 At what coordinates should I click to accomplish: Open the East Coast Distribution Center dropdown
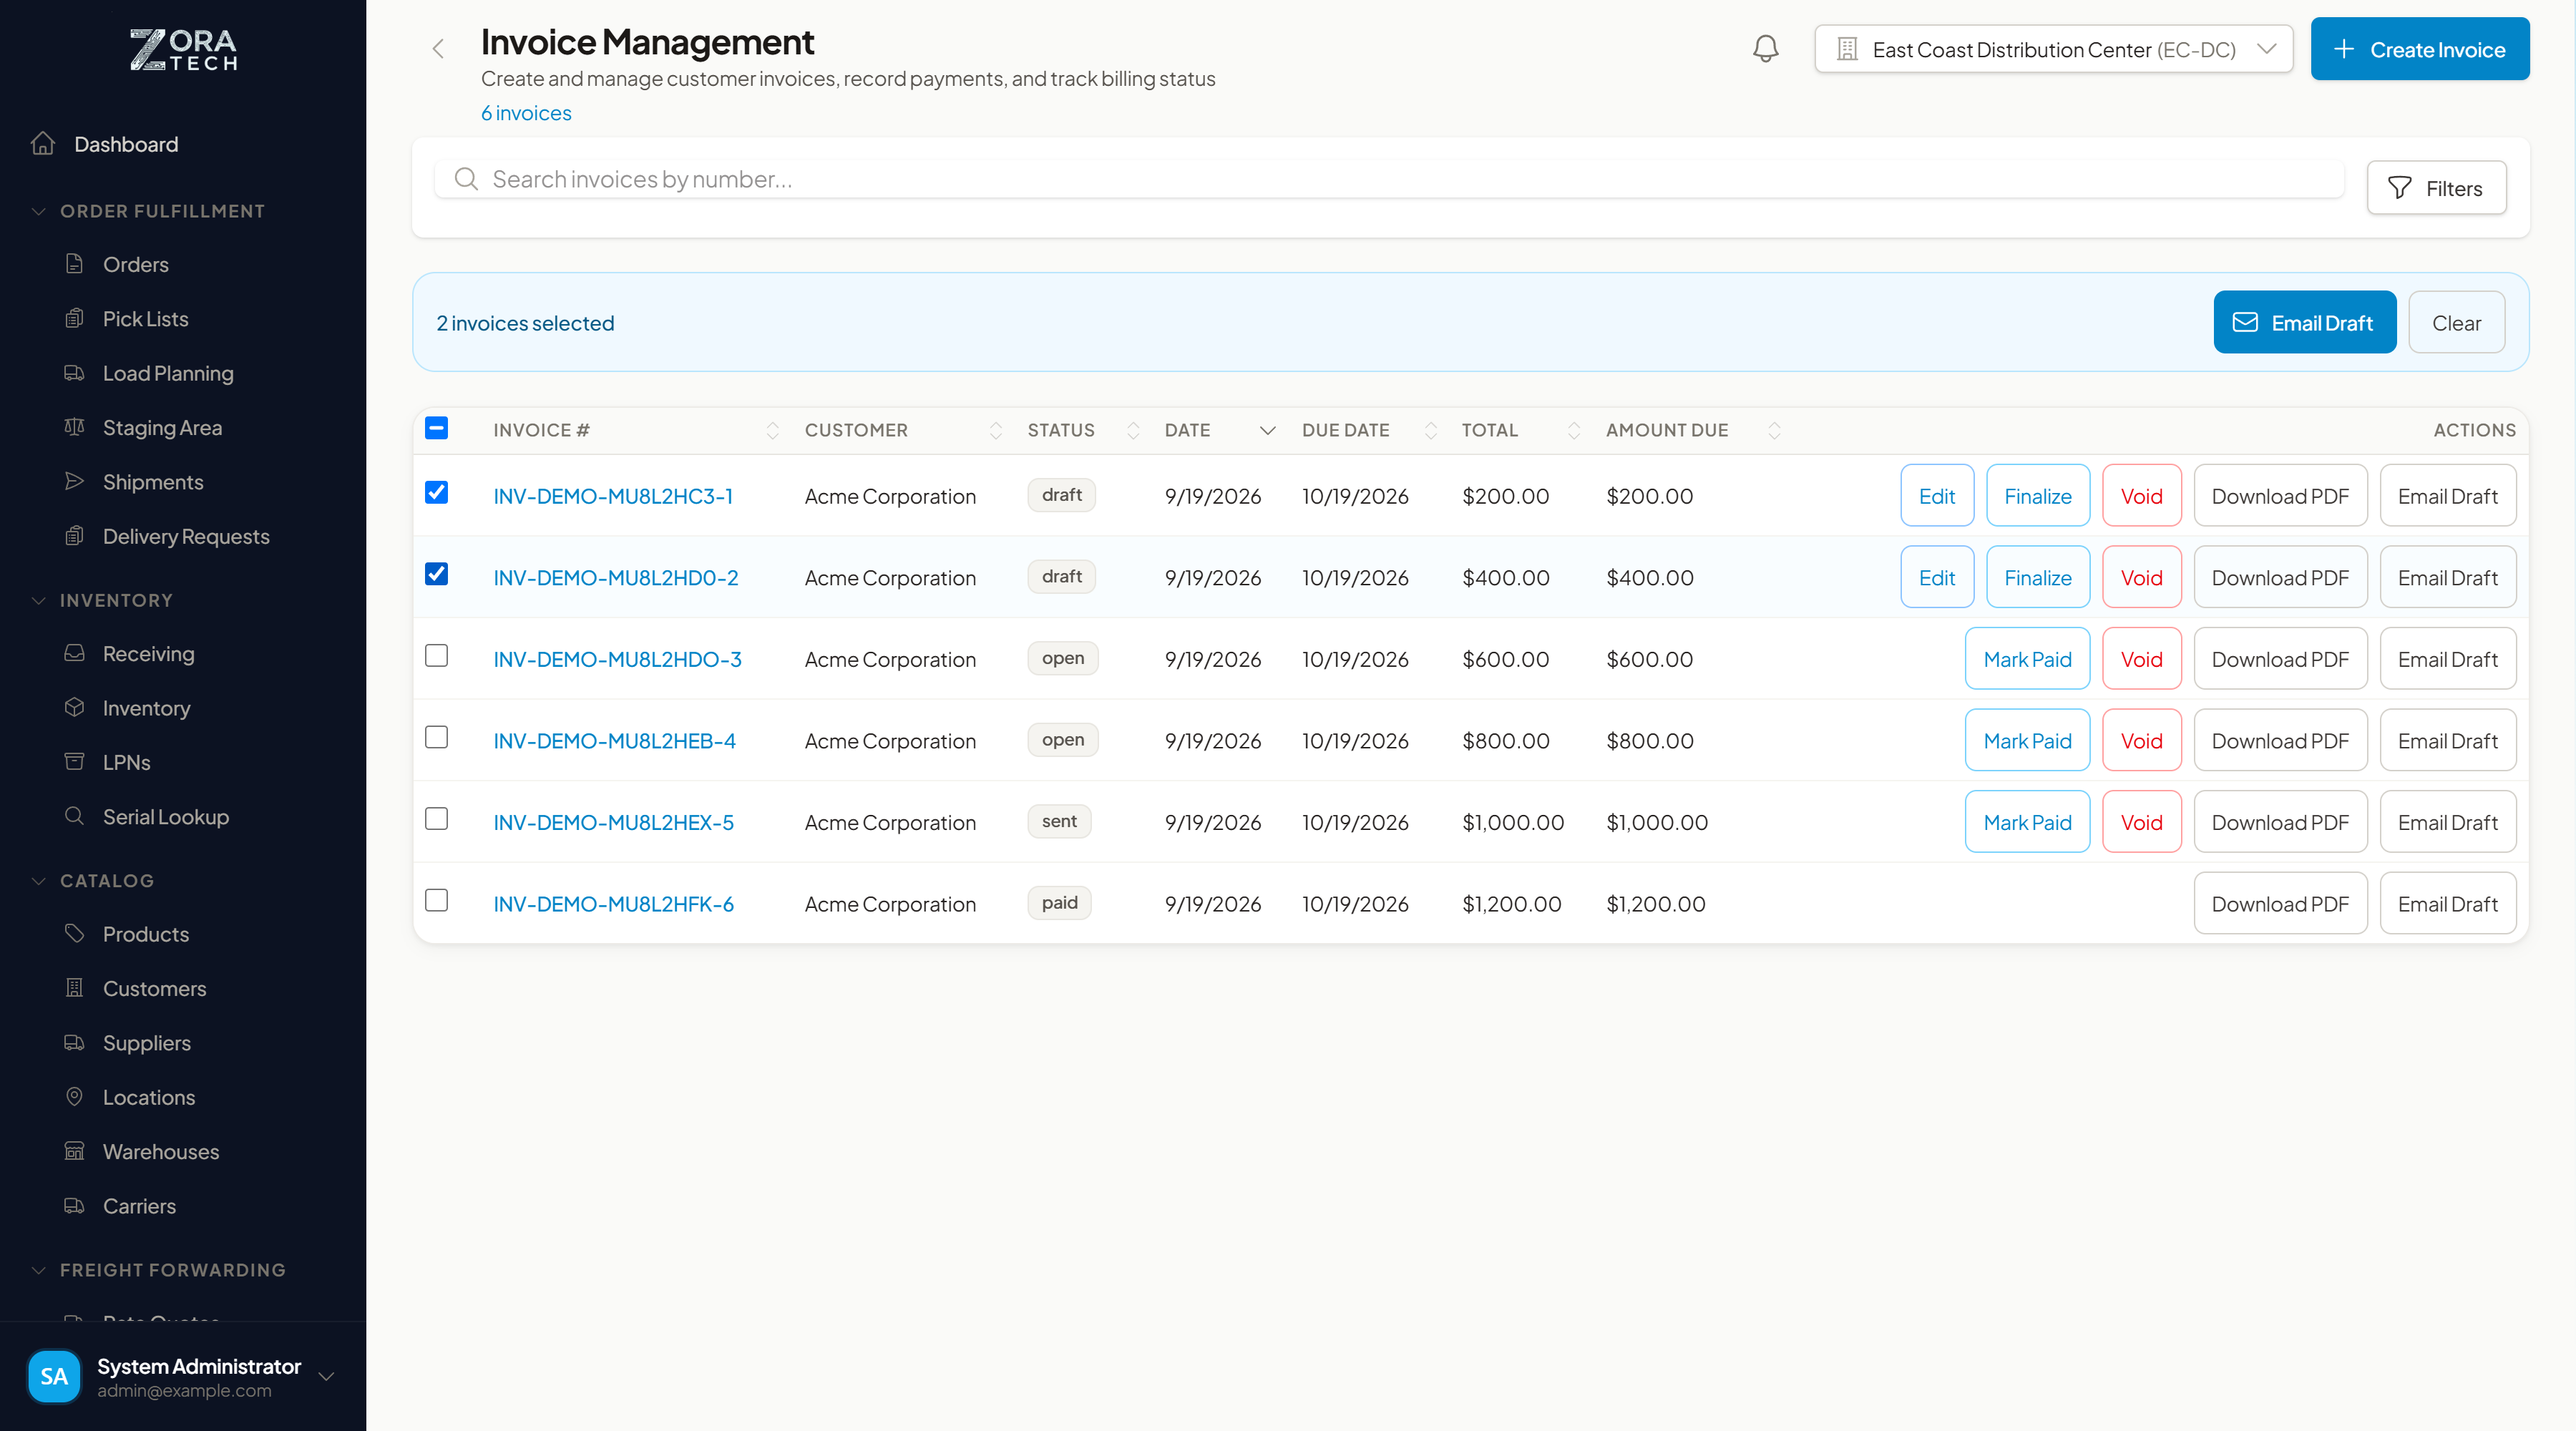2054,49
